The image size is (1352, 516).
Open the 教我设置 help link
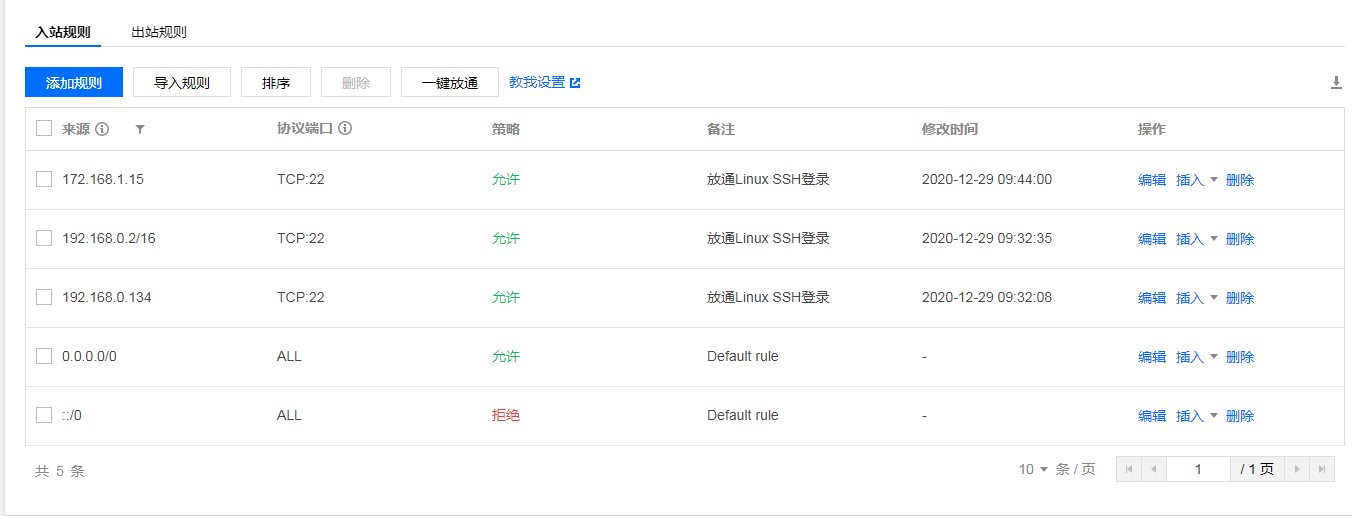(x=545, y=82)
